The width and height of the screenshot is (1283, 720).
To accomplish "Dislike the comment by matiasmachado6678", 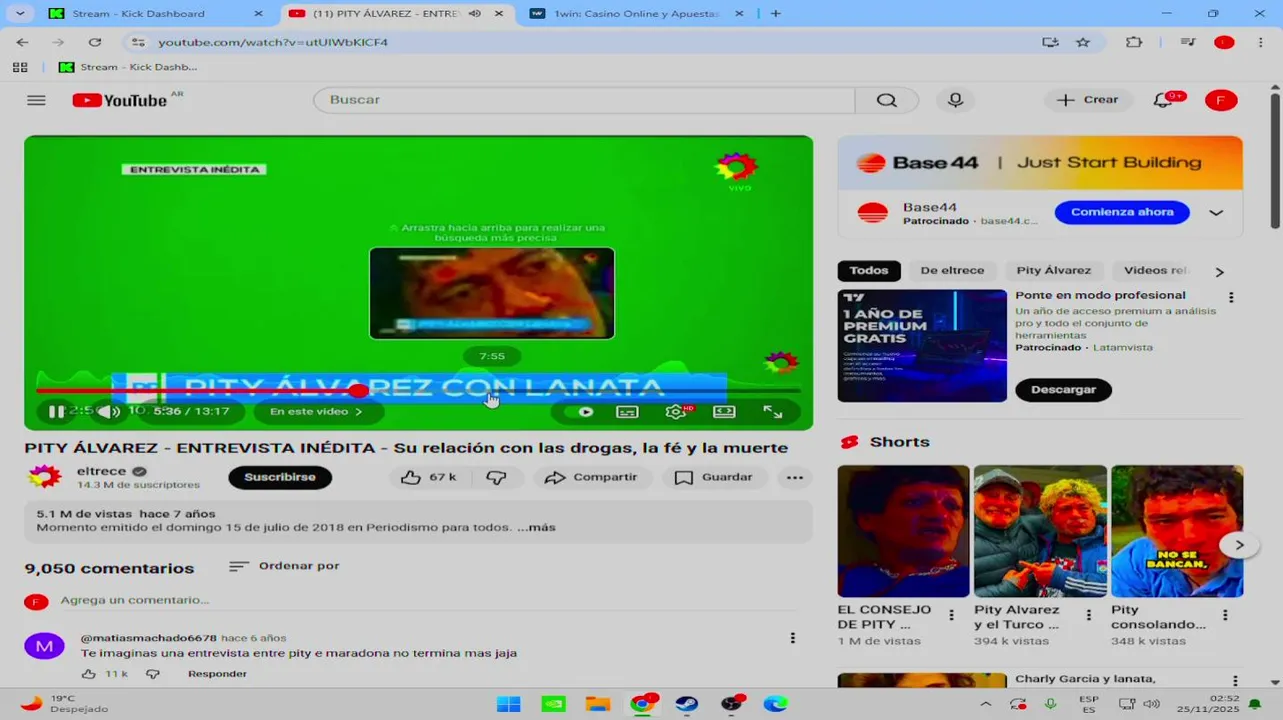I will click(152, 674).
